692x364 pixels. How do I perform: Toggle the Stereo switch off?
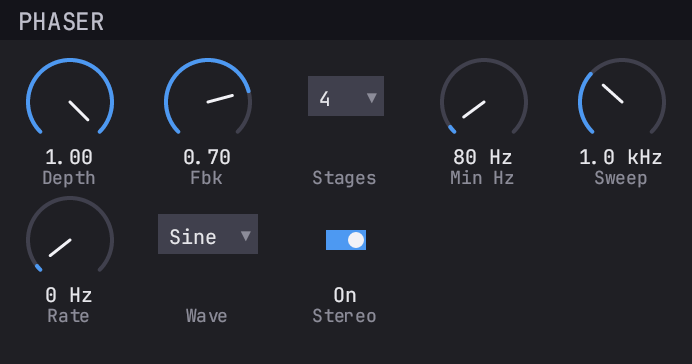(346, 240)
